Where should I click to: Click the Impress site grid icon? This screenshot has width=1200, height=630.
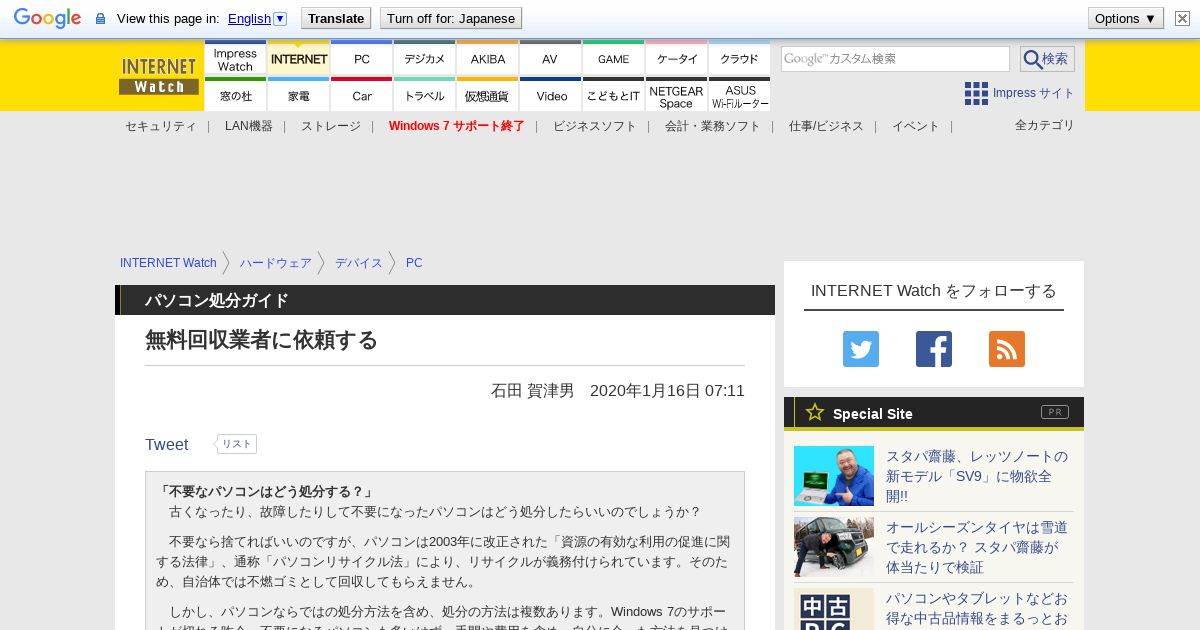pyautogui.click(x=976, y=93)
